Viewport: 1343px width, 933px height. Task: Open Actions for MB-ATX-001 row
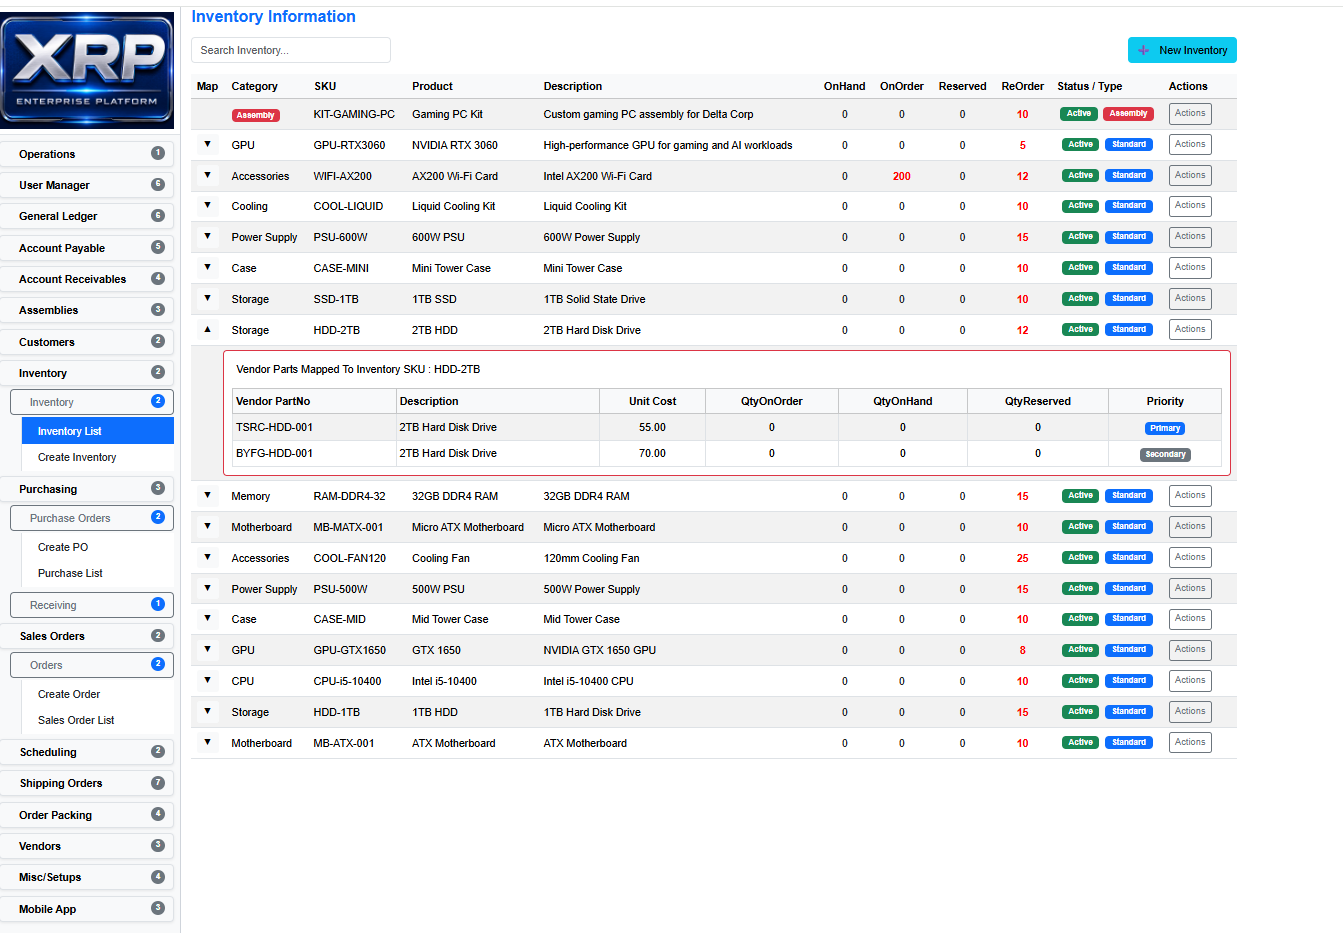1190,742
